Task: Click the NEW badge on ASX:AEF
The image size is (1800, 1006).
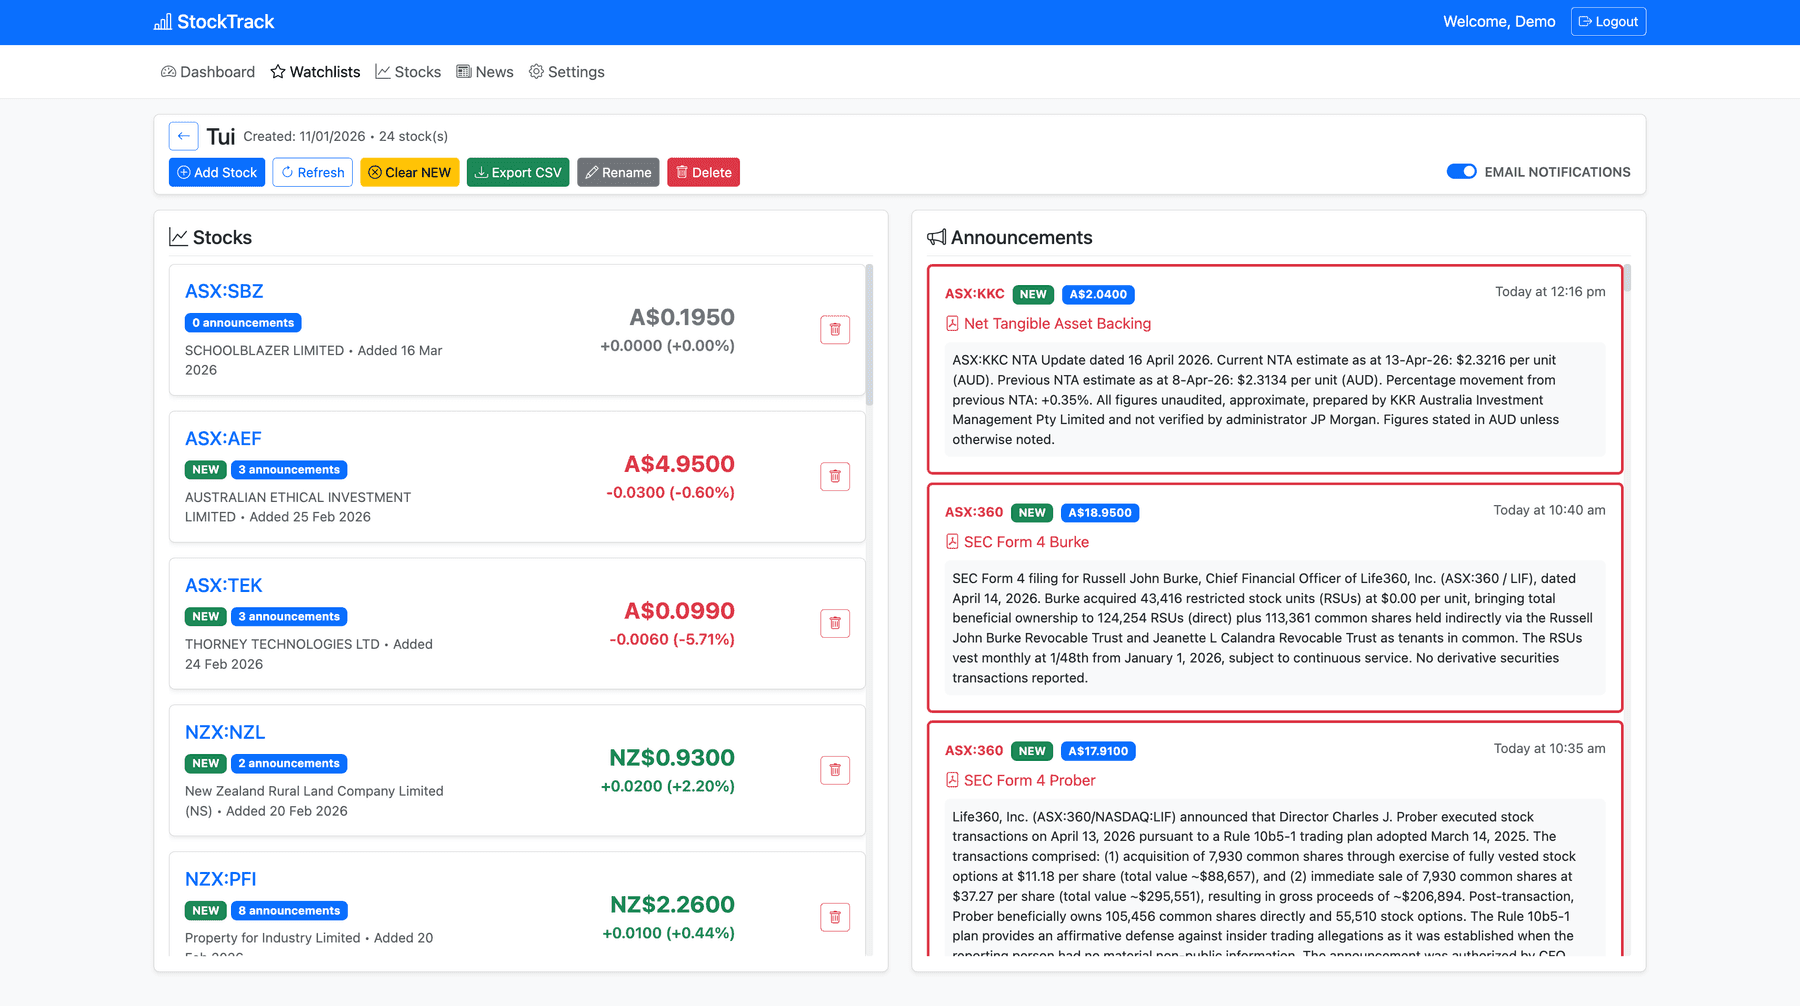Action: pyautogui.click(x=206, y=470)
